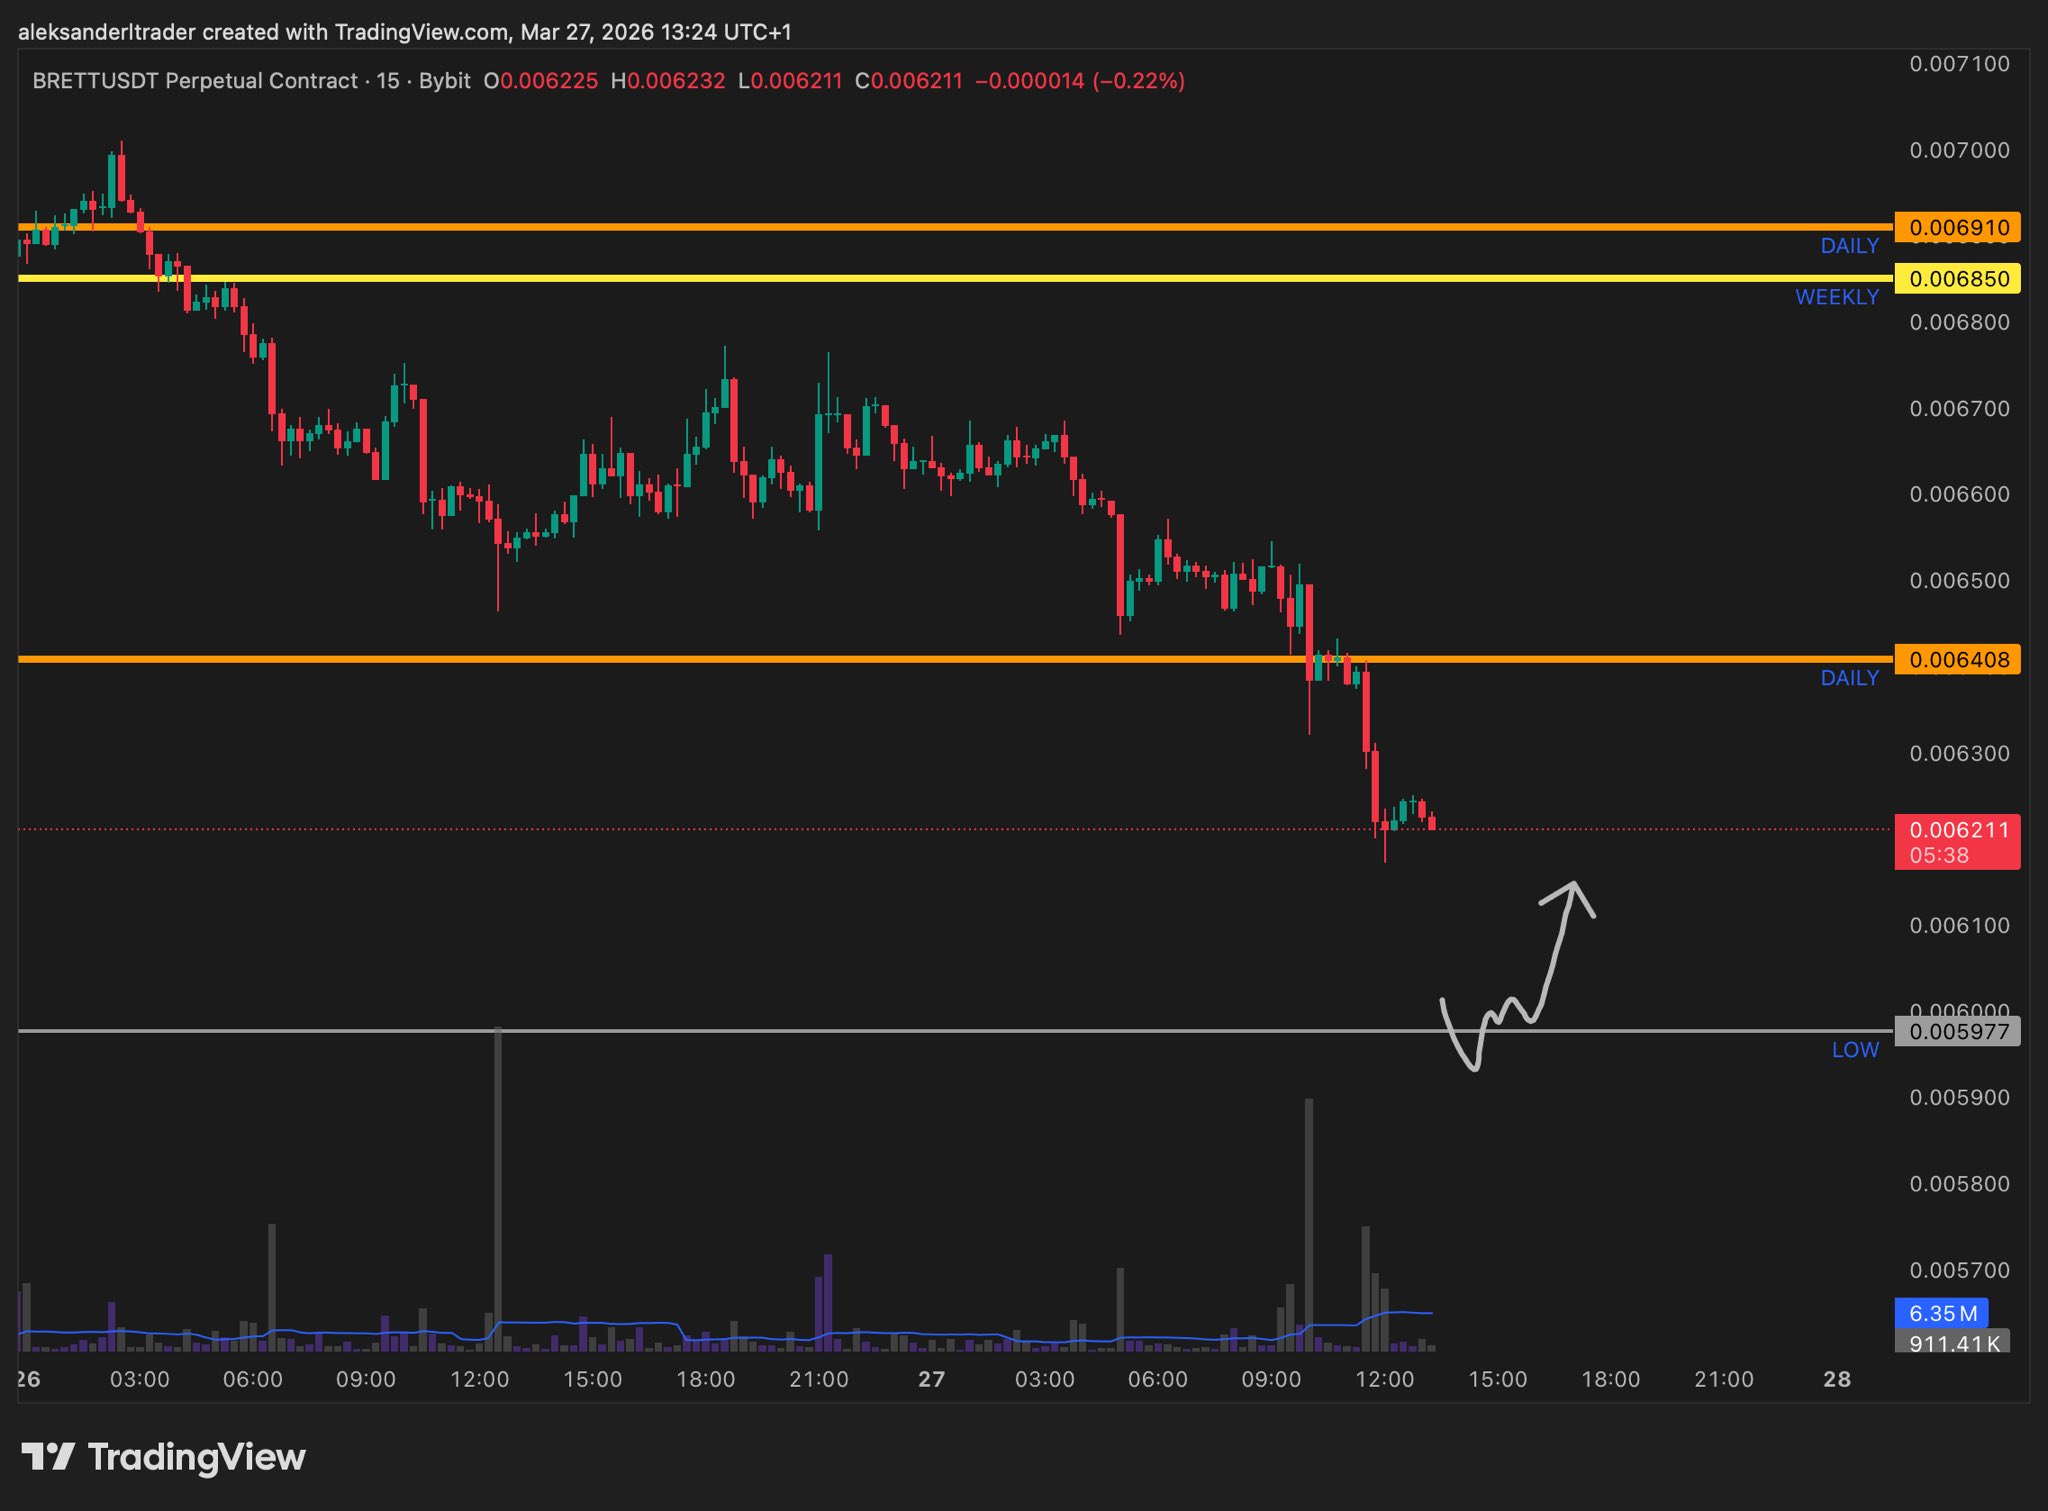This screenshot has height=1511, width=2048.
Task: Click the 0.007000 price axis label
Action: click(x=1959, y=150)
